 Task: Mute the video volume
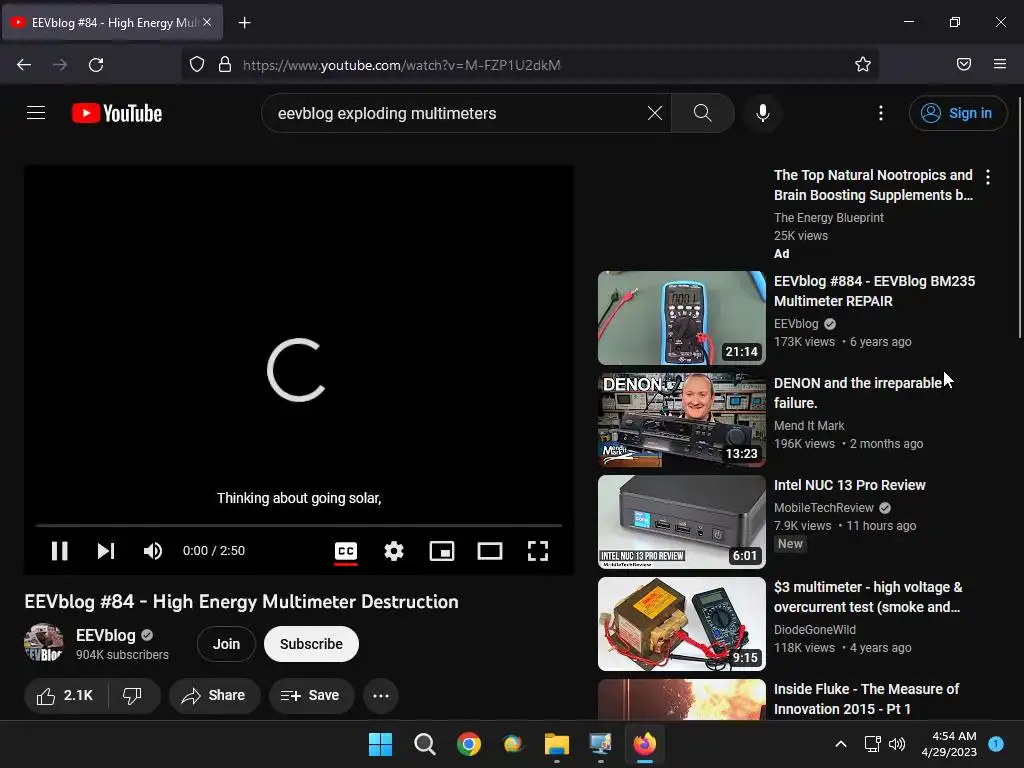pos(153,551)
